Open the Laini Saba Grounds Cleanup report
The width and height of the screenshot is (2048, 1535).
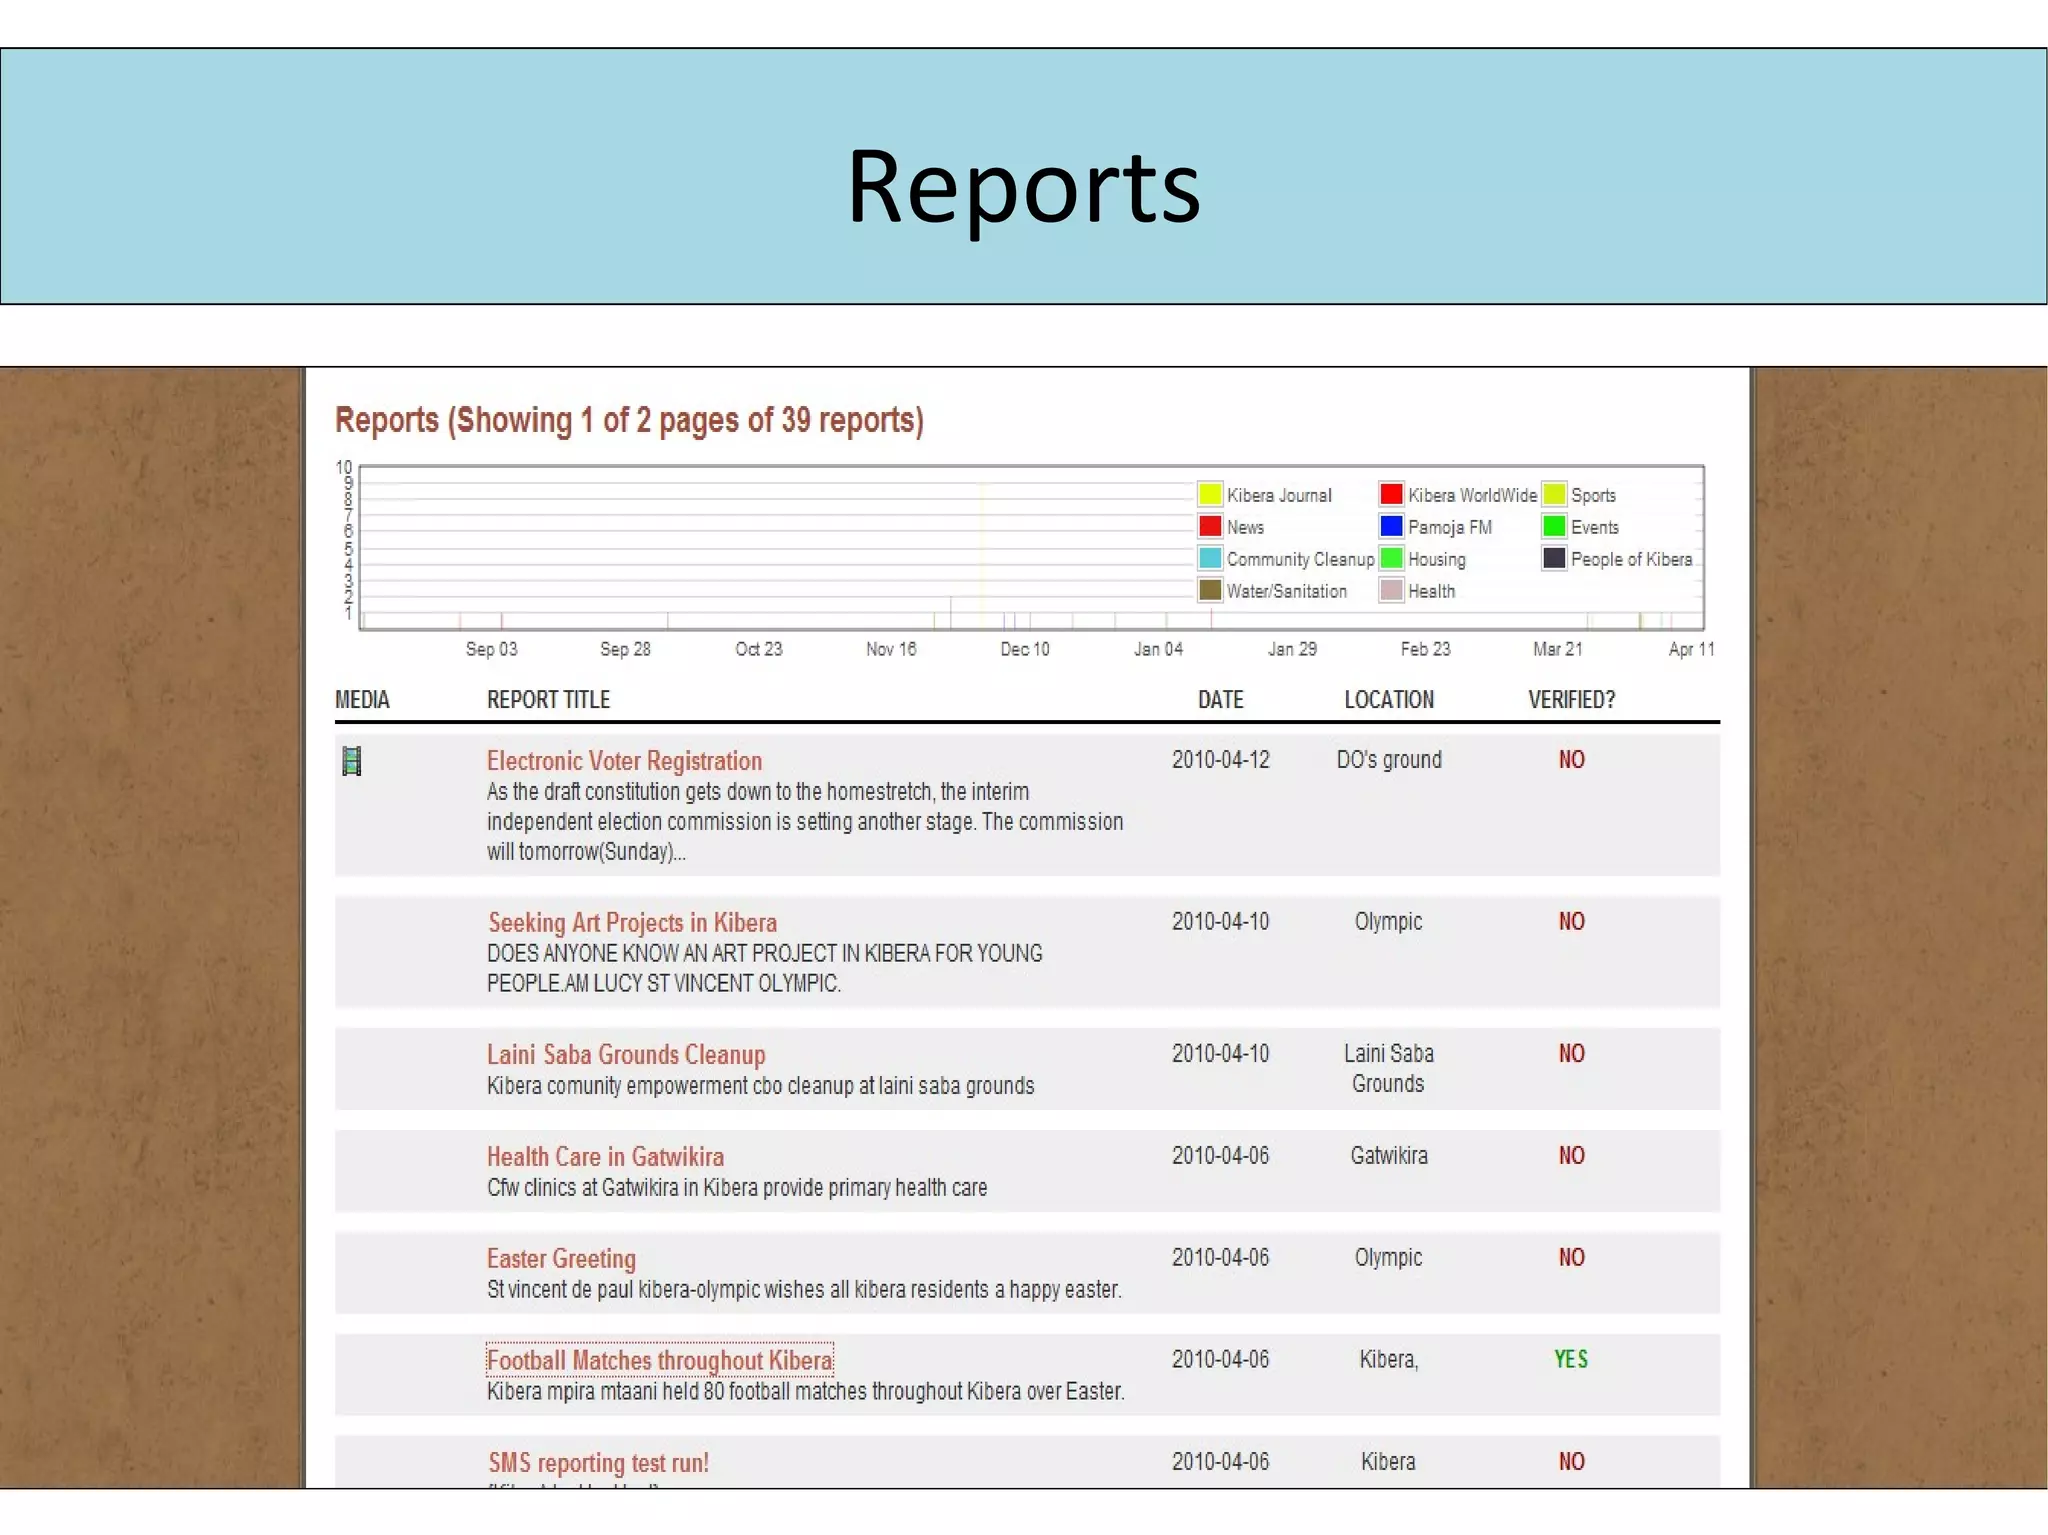[626, 1055]
